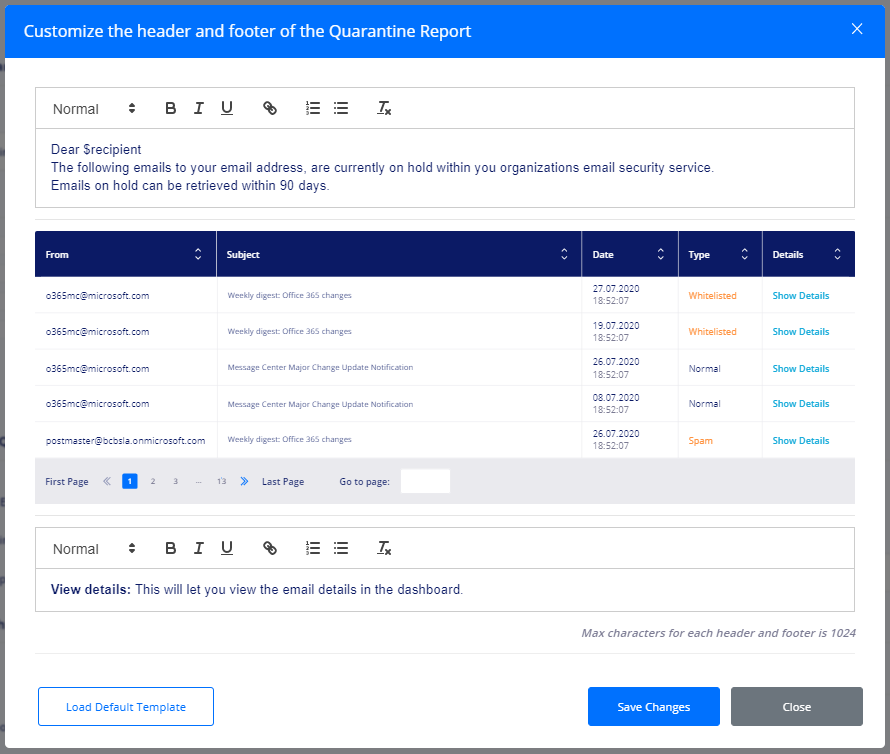Image resolution: width=890 pixels, height=754 pixels.
Task: Show Details for the postmaster Spam email
Action: pos(800,441)
